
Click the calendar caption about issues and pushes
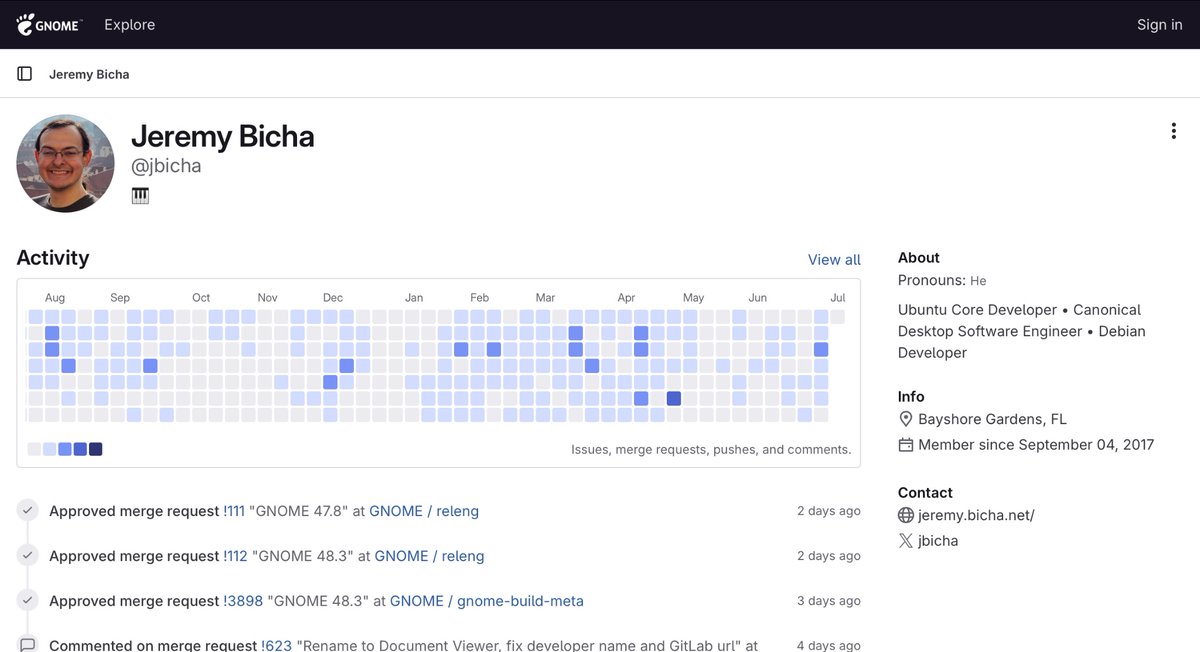tap(711, 450)
